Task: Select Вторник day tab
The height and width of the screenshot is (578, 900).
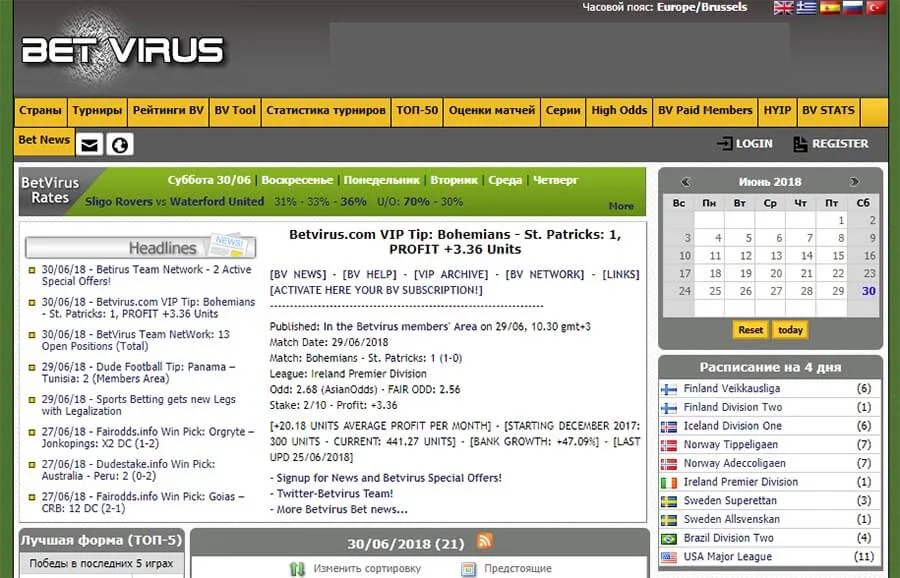Action: tap(454, 180)
